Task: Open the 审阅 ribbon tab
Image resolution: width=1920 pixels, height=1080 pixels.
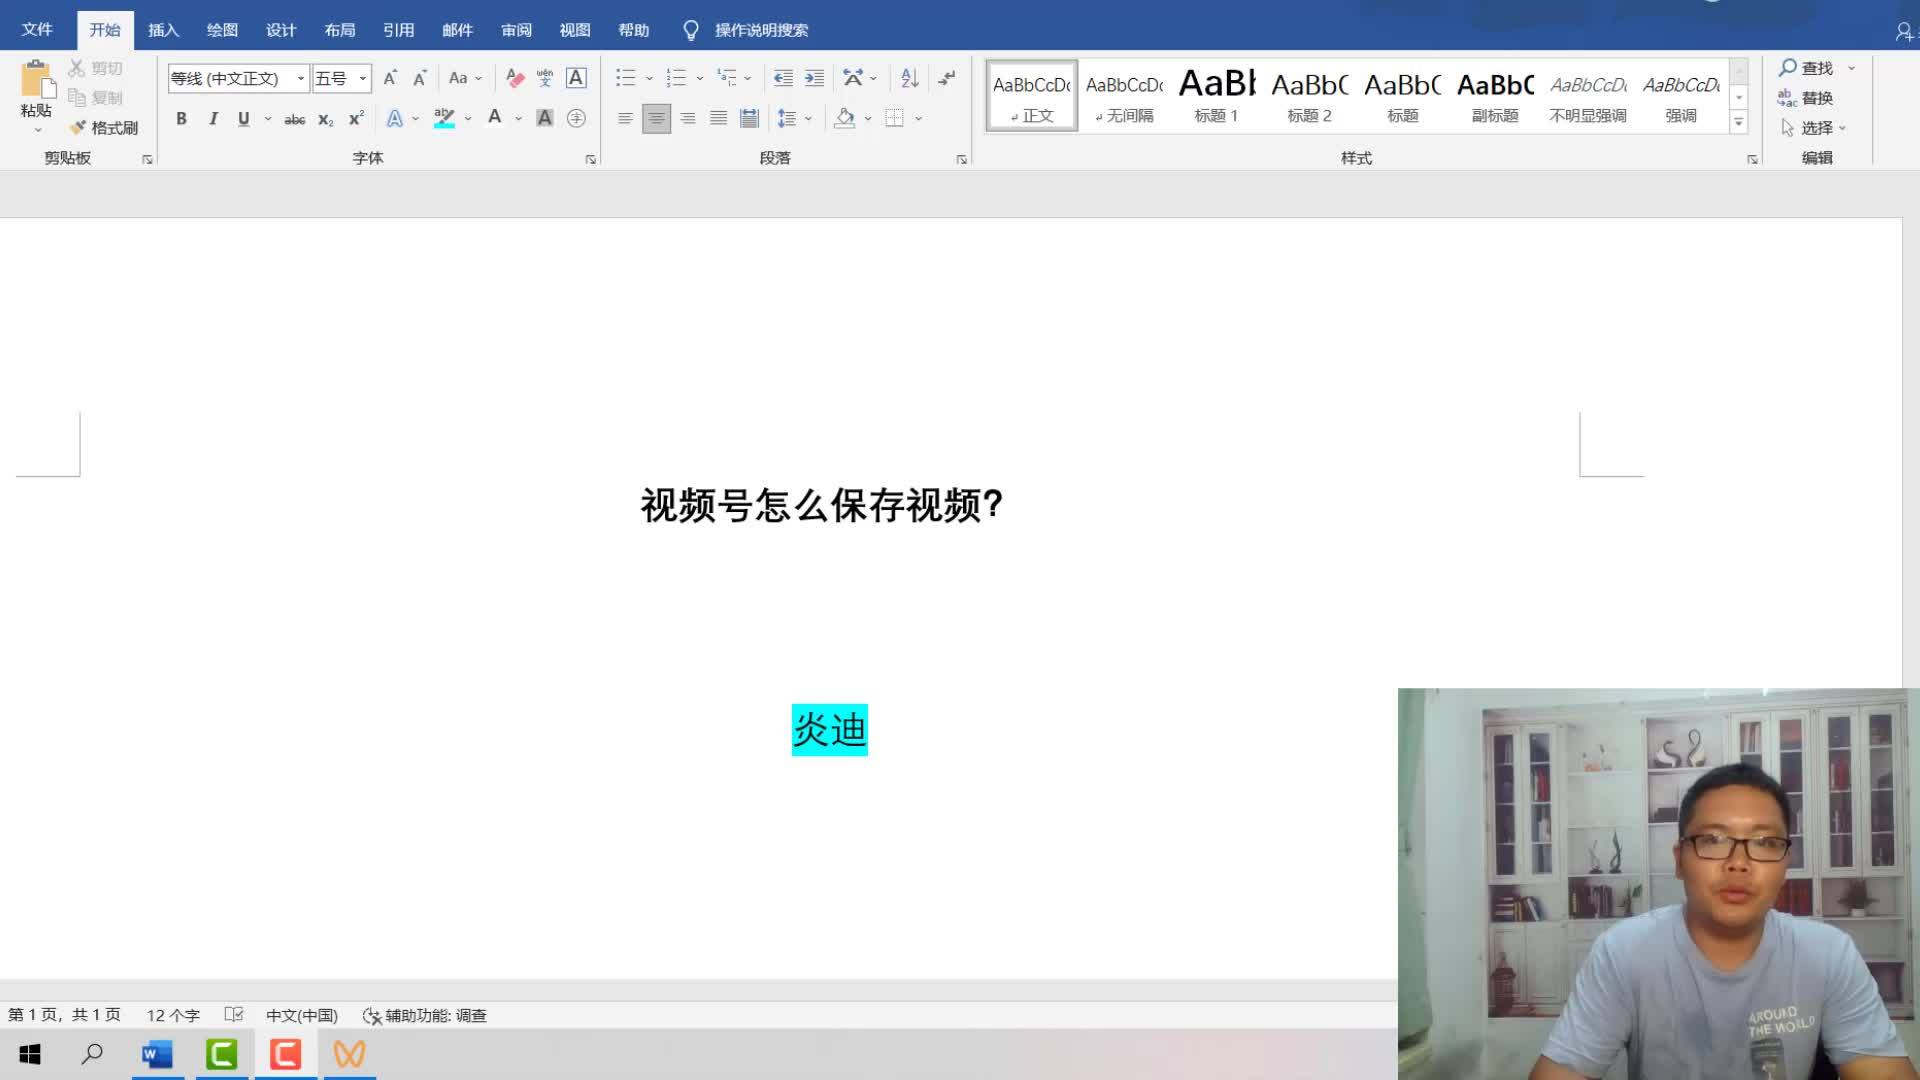Action: 516,29
